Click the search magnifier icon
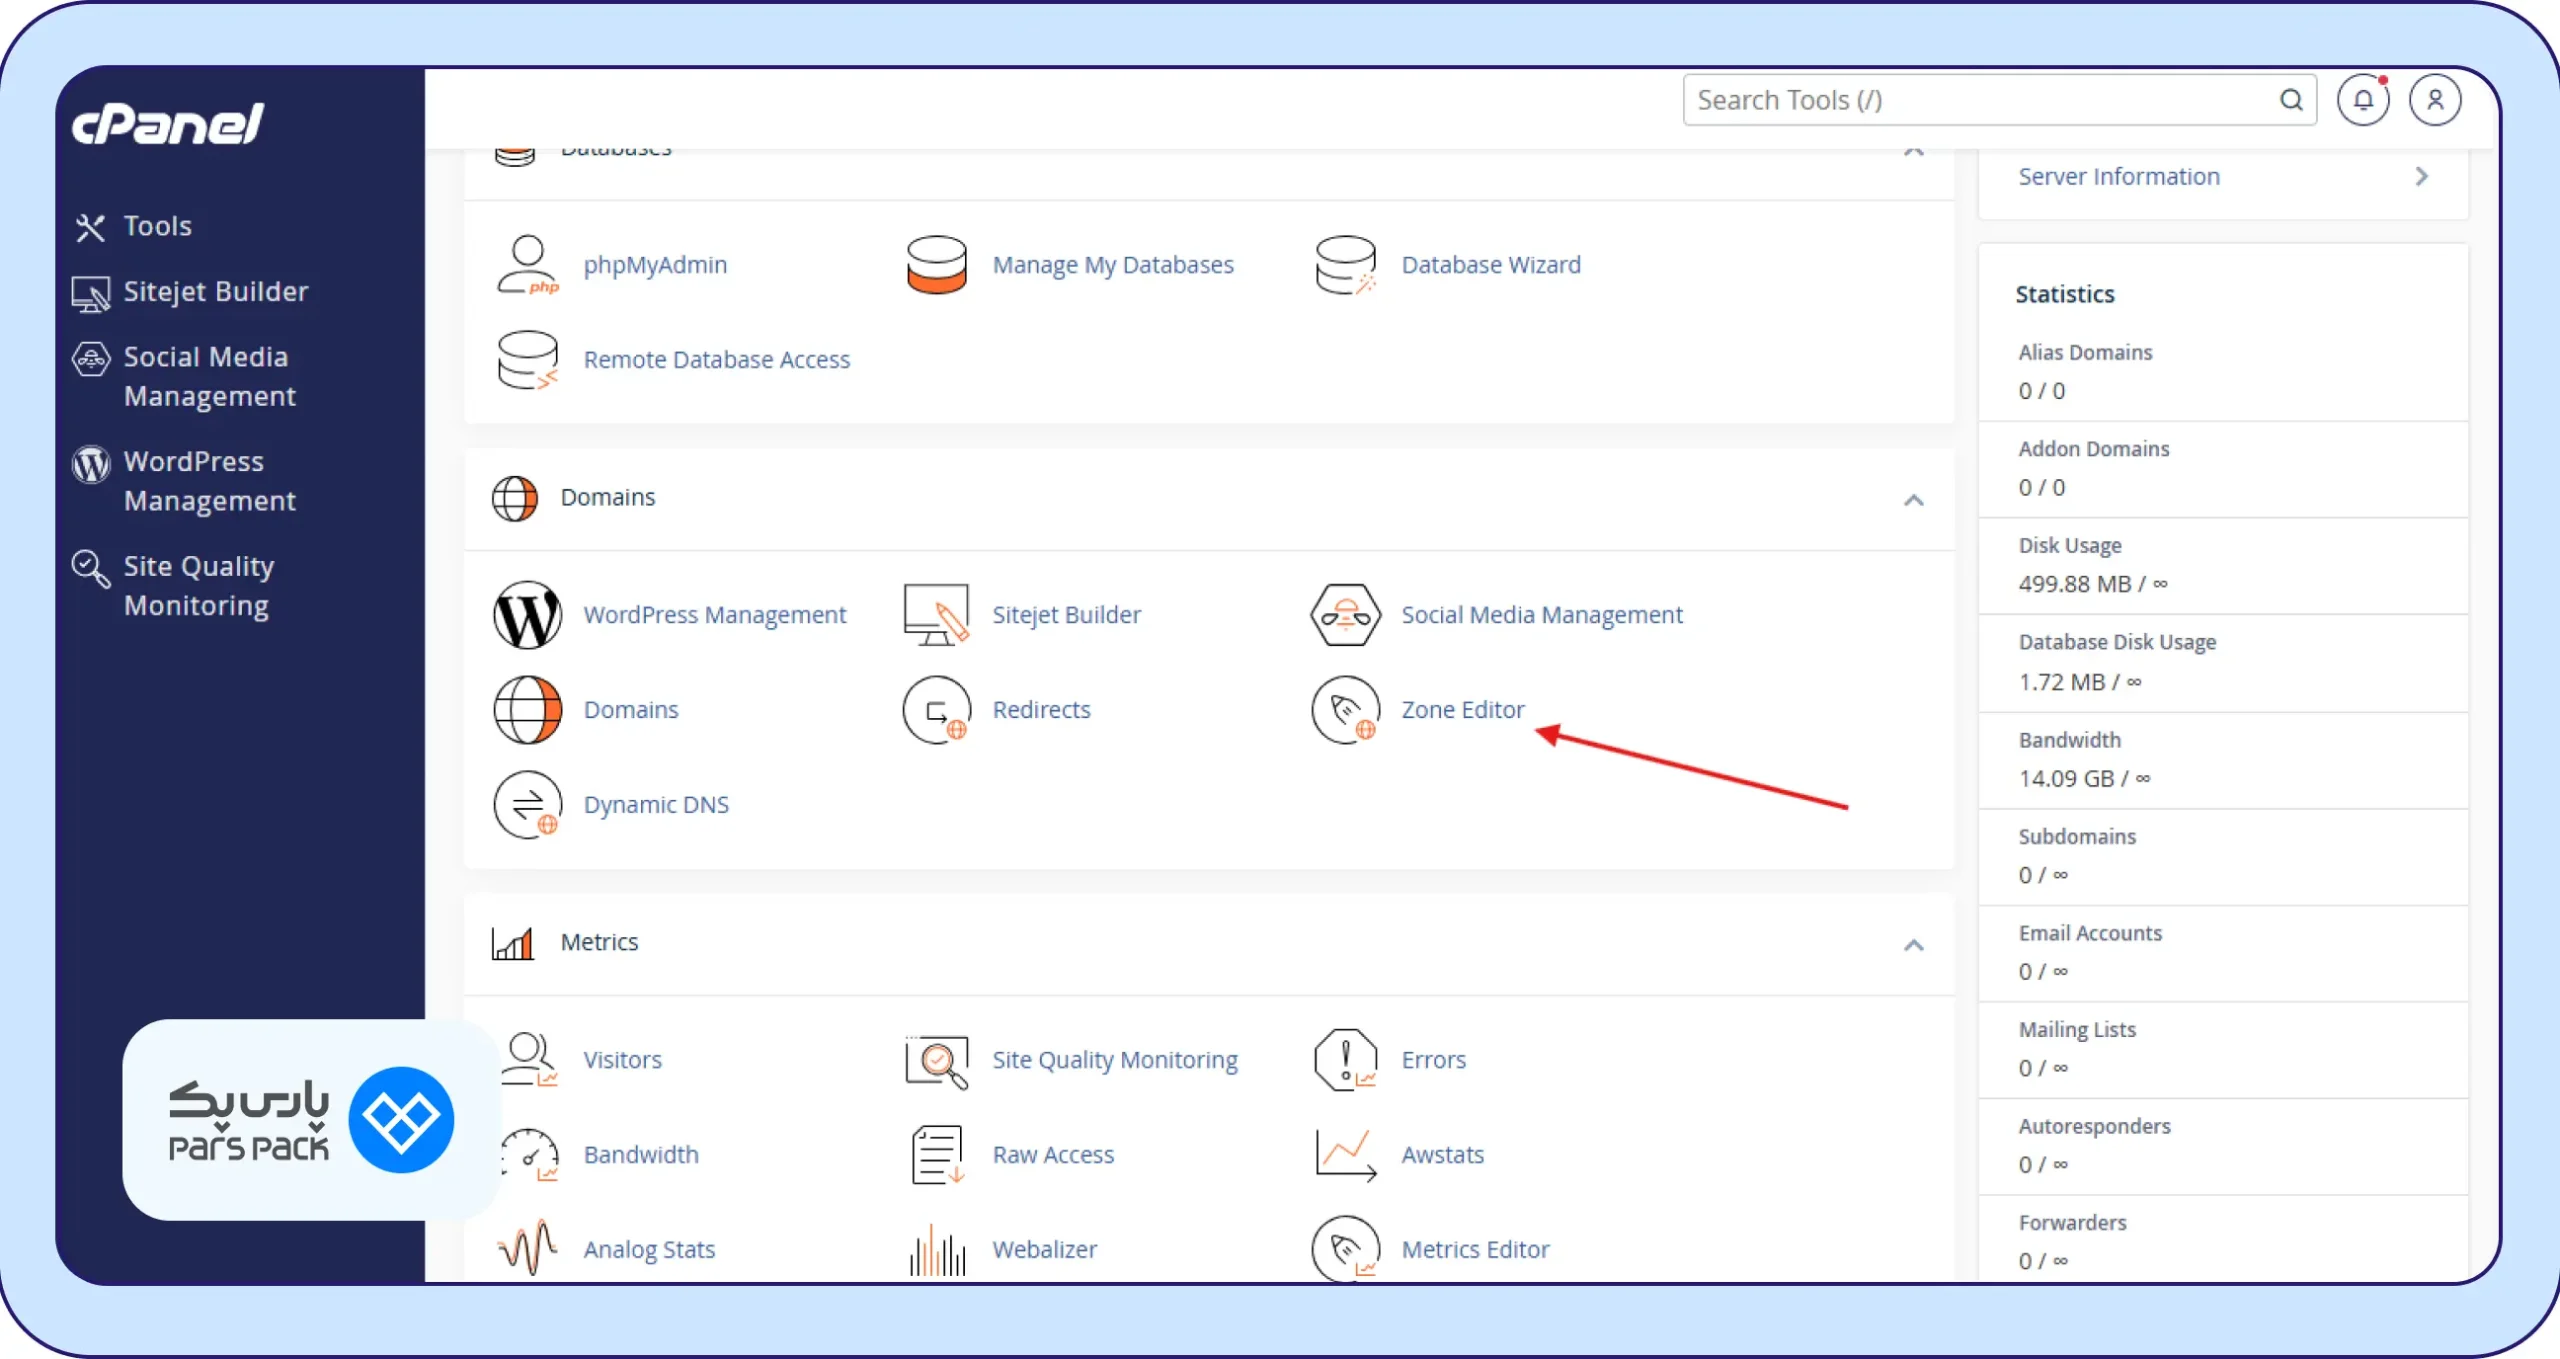This screenshot has height=1359, width=2560. [2291, 100]
